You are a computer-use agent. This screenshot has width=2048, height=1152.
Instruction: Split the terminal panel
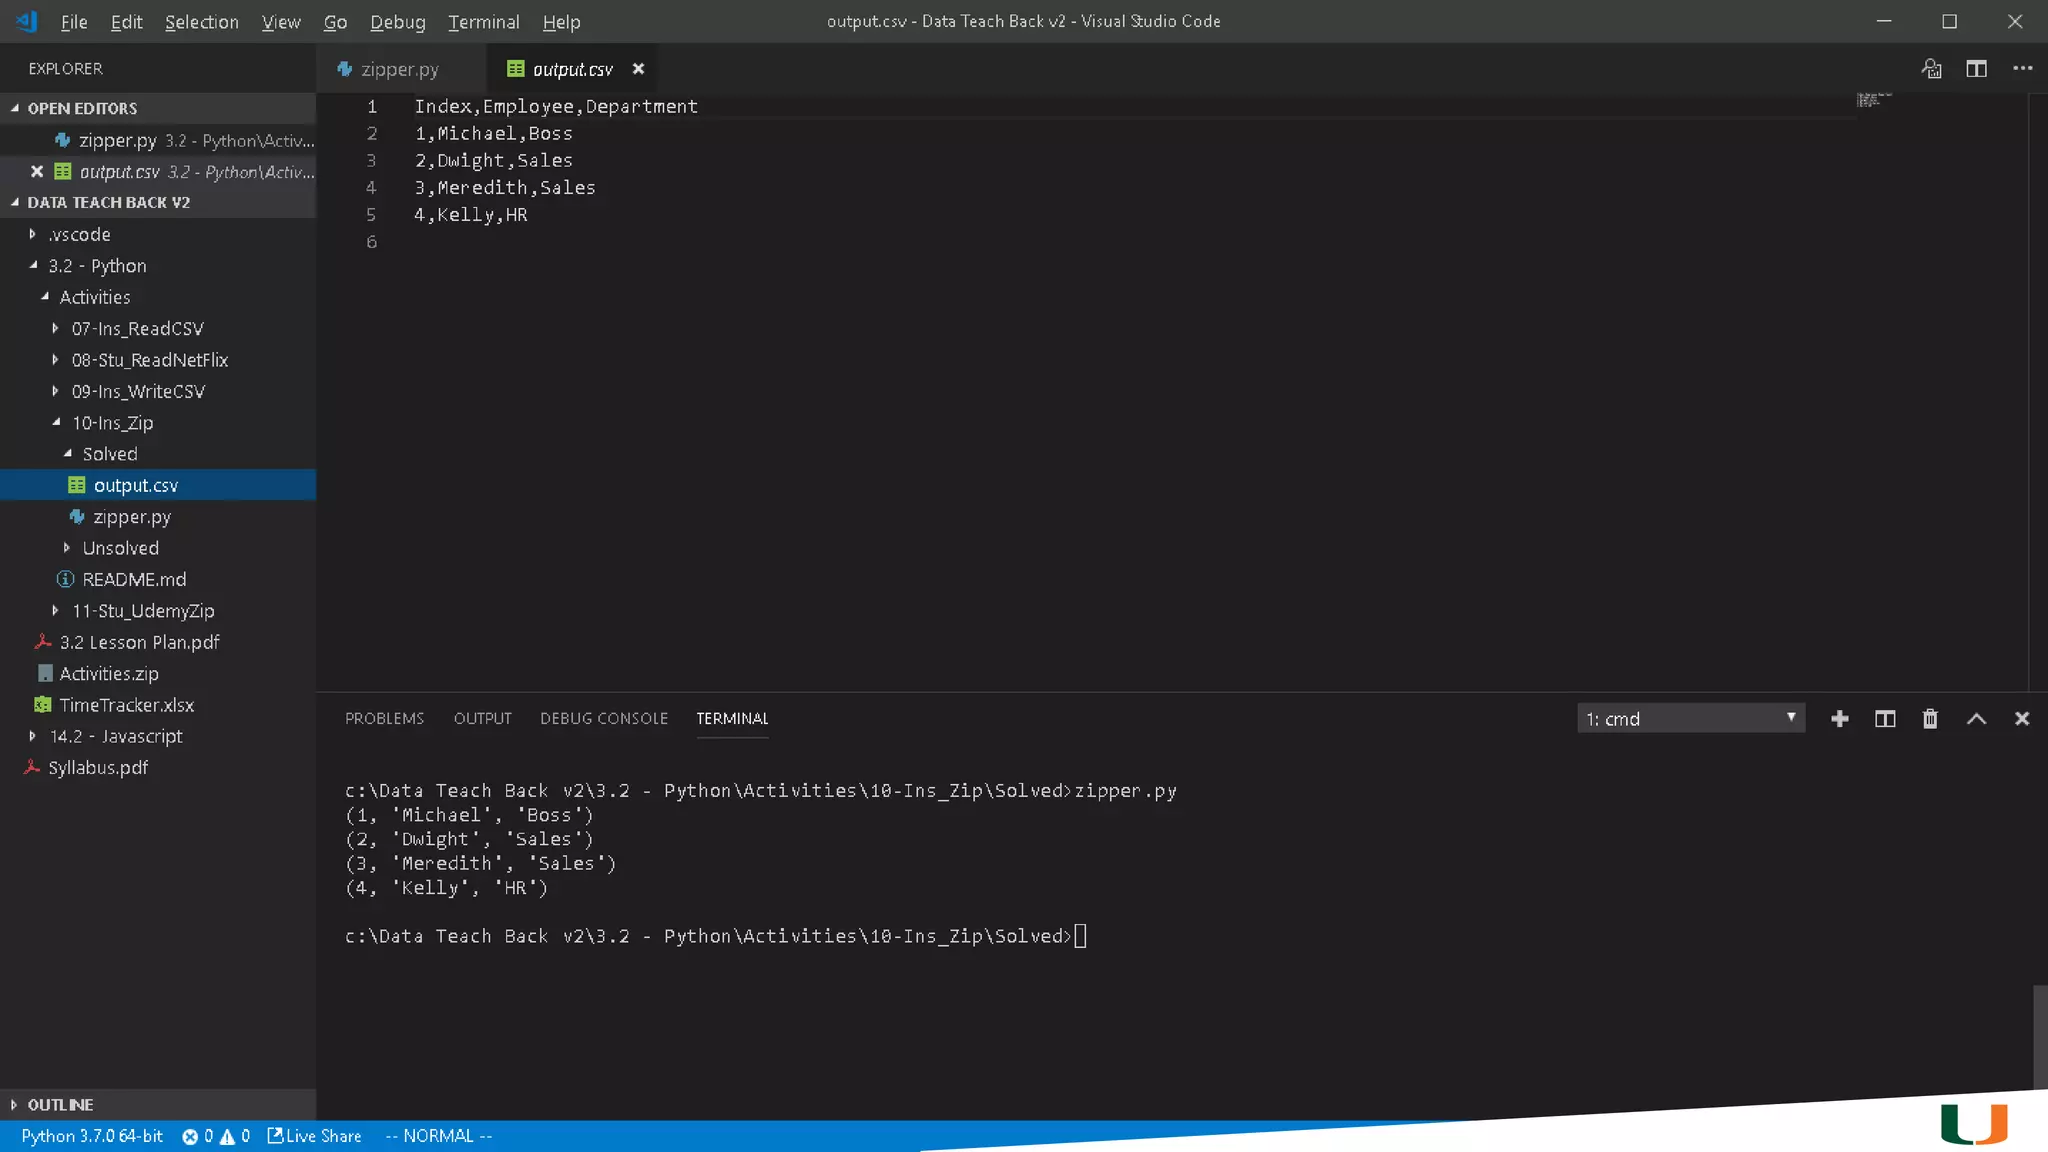point(1884,719)
